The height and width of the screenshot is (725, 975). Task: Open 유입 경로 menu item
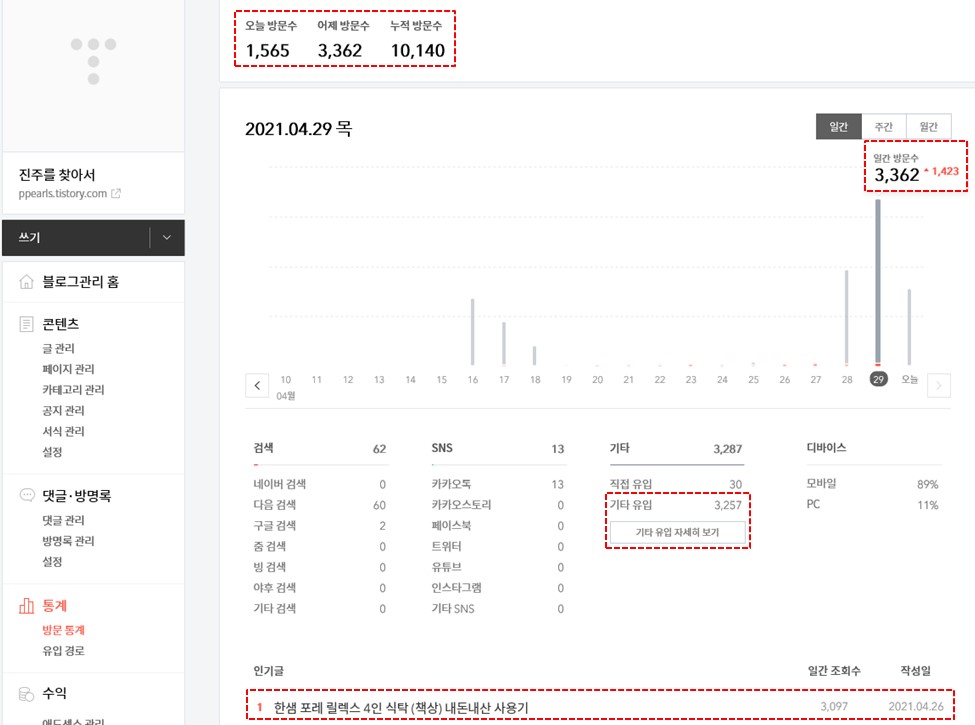coord(63,650)
